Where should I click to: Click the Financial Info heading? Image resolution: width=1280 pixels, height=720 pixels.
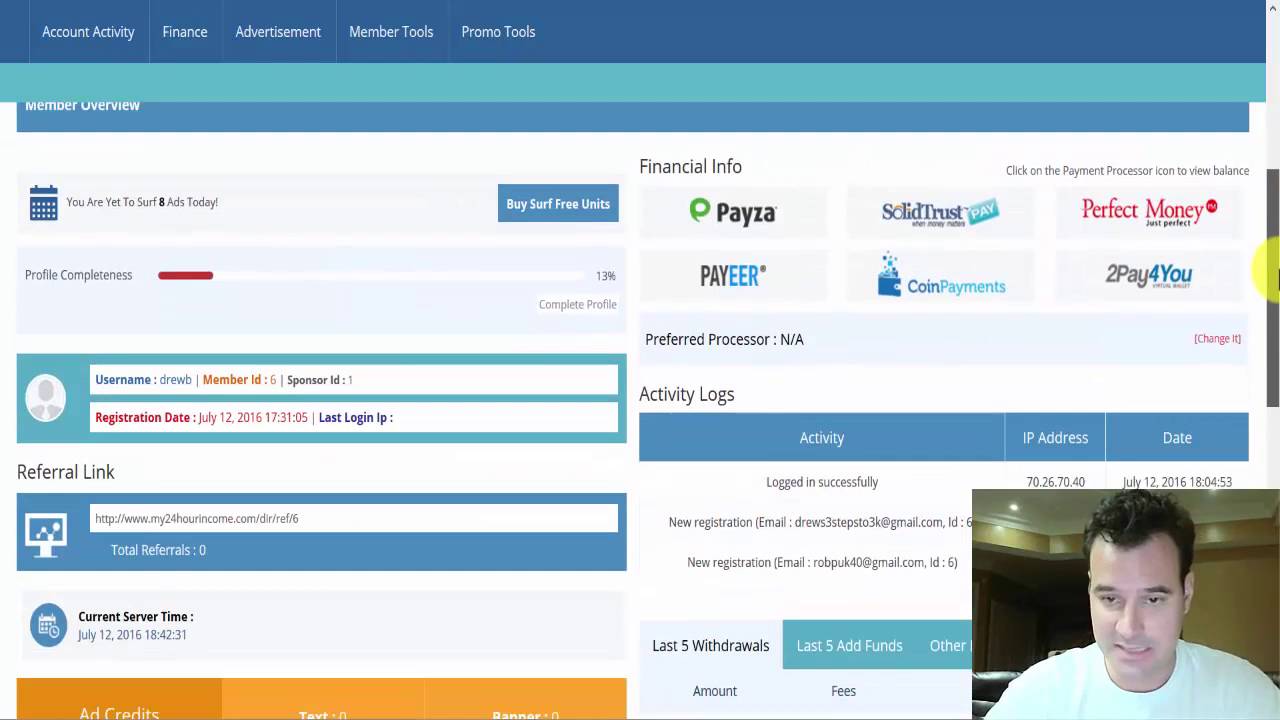690,167
